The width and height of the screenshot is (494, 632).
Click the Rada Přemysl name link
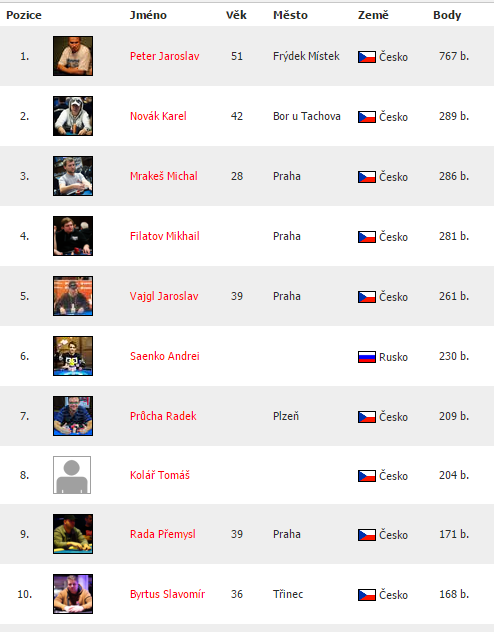(x=162, y=534)
